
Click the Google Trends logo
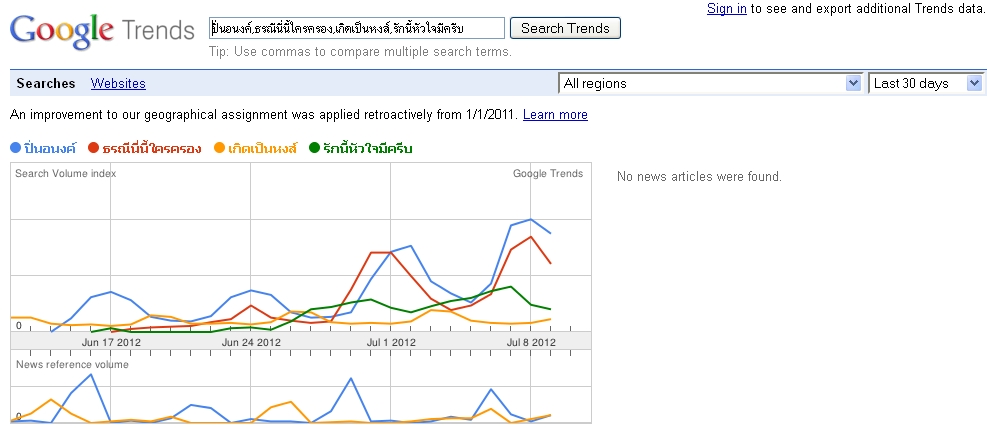101,30
